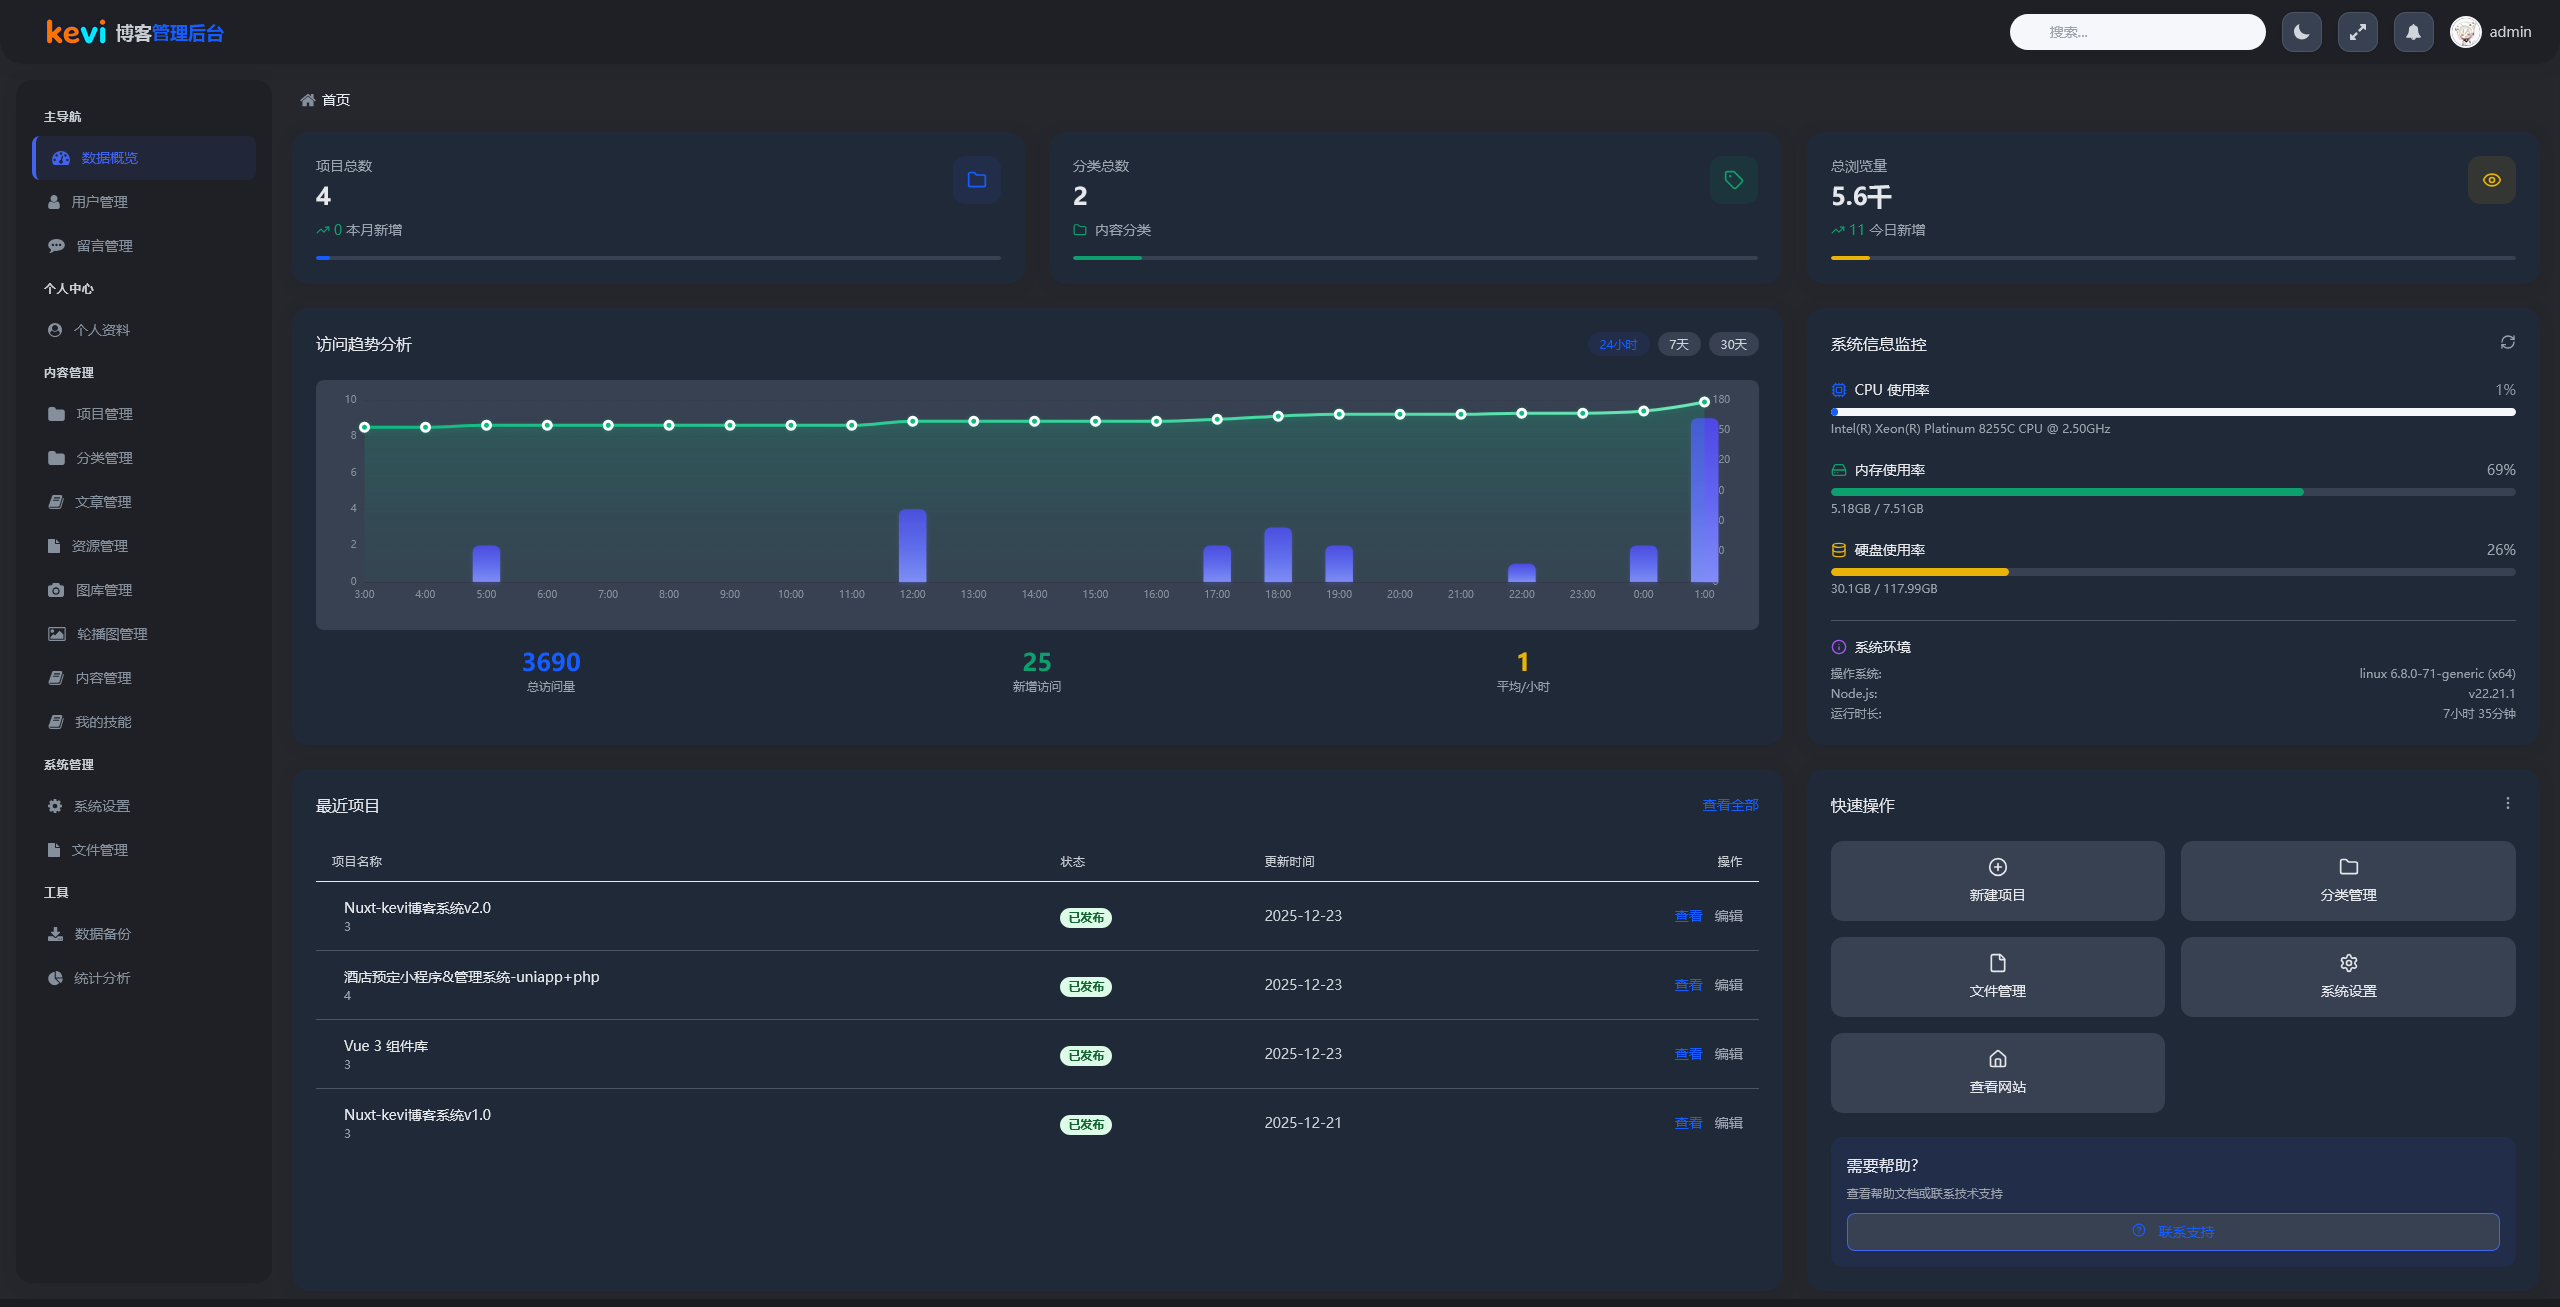Screen dimensions: 2560x1307
Task: Click the fullscreen expand icon
Action: [2357, 32]
